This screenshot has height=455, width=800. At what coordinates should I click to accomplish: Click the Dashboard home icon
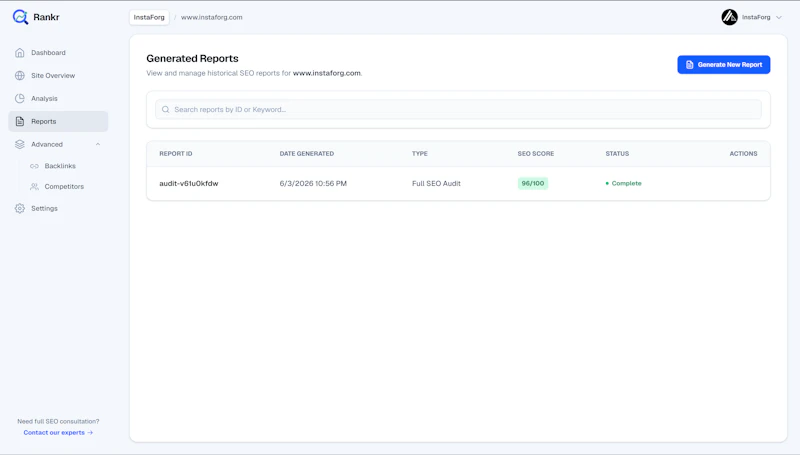pos(20,53)
